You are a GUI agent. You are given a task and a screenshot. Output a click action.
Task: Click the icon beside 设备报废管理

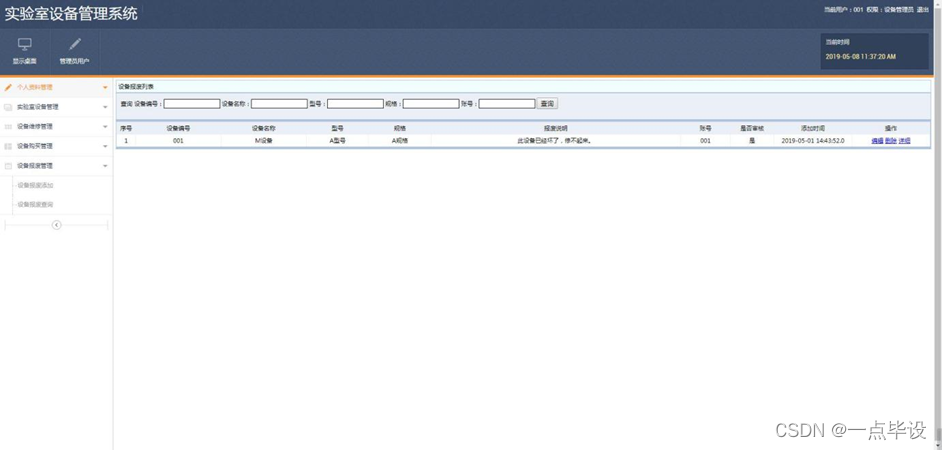[x=8, y=166]
